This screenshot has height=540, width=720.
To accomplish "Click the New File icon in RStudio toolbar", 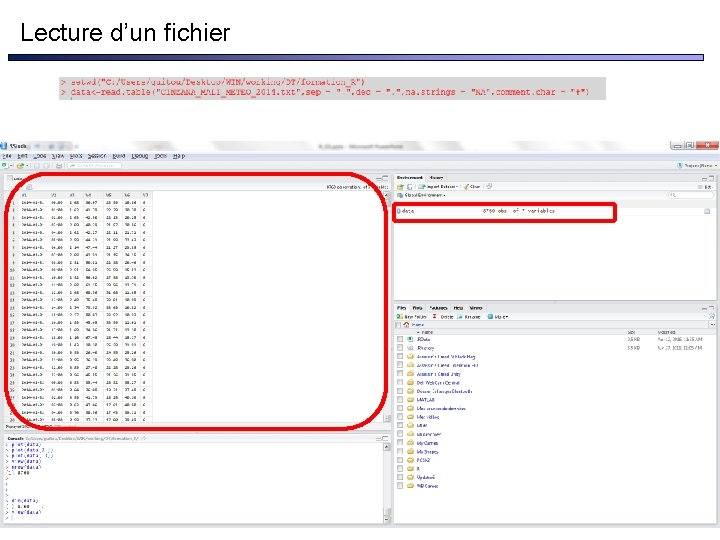I will click(x=4, y=165).
